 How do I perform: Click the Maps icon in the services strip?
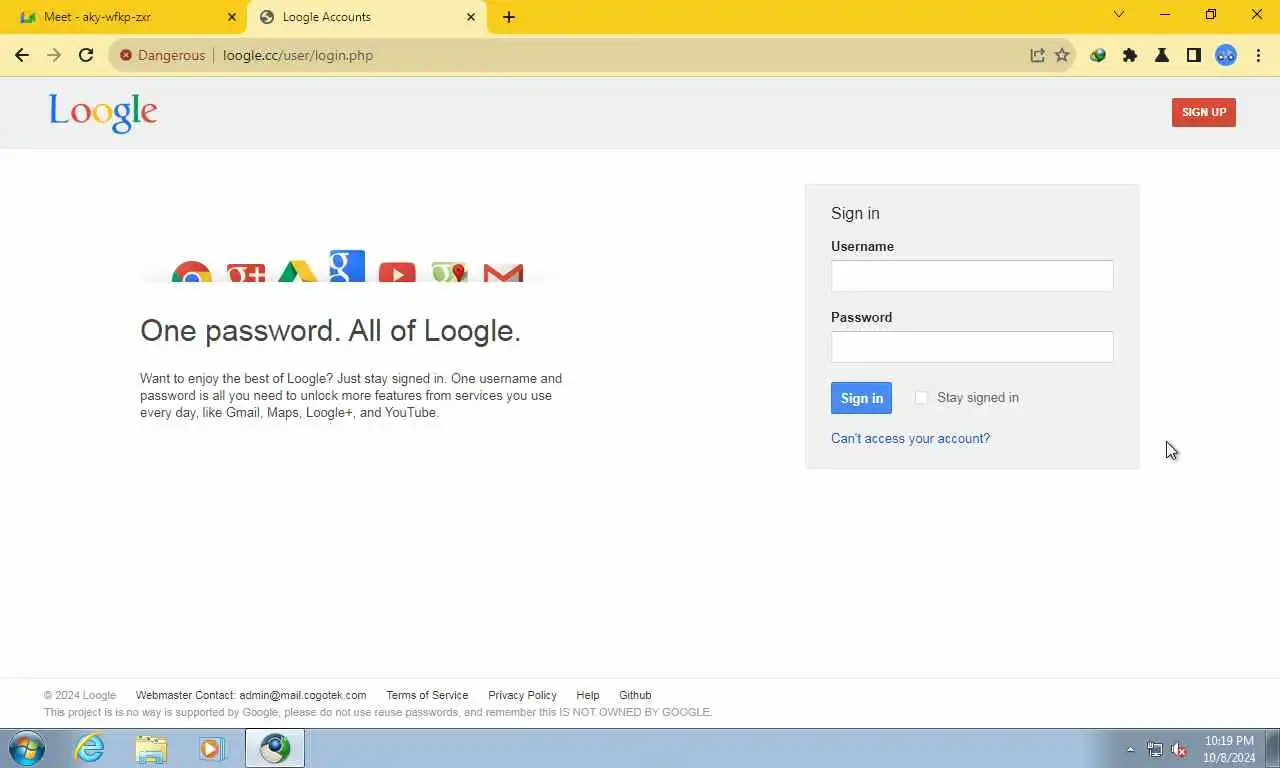coord(449,272)
